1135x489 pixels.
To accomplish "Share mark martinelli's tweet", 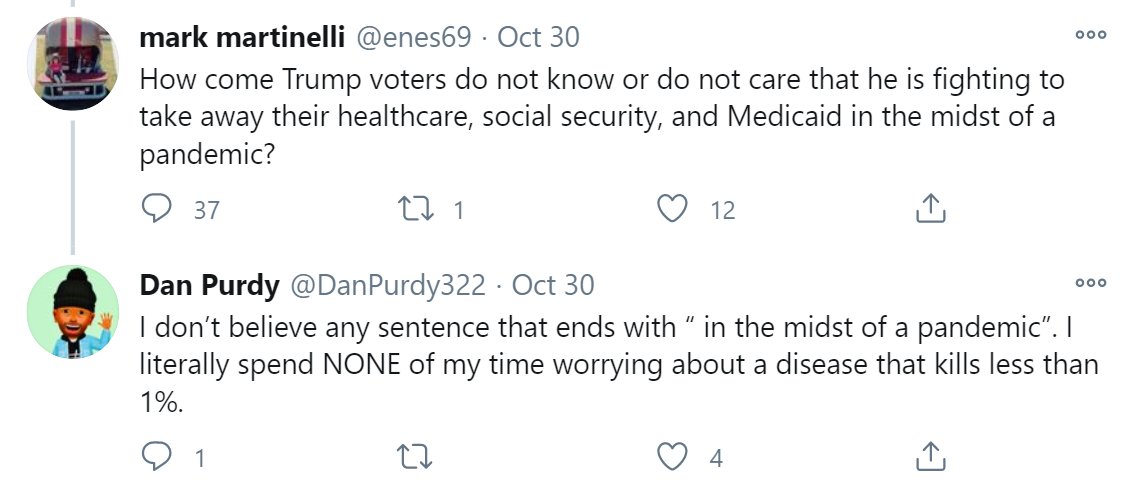I will pos(930,208).
